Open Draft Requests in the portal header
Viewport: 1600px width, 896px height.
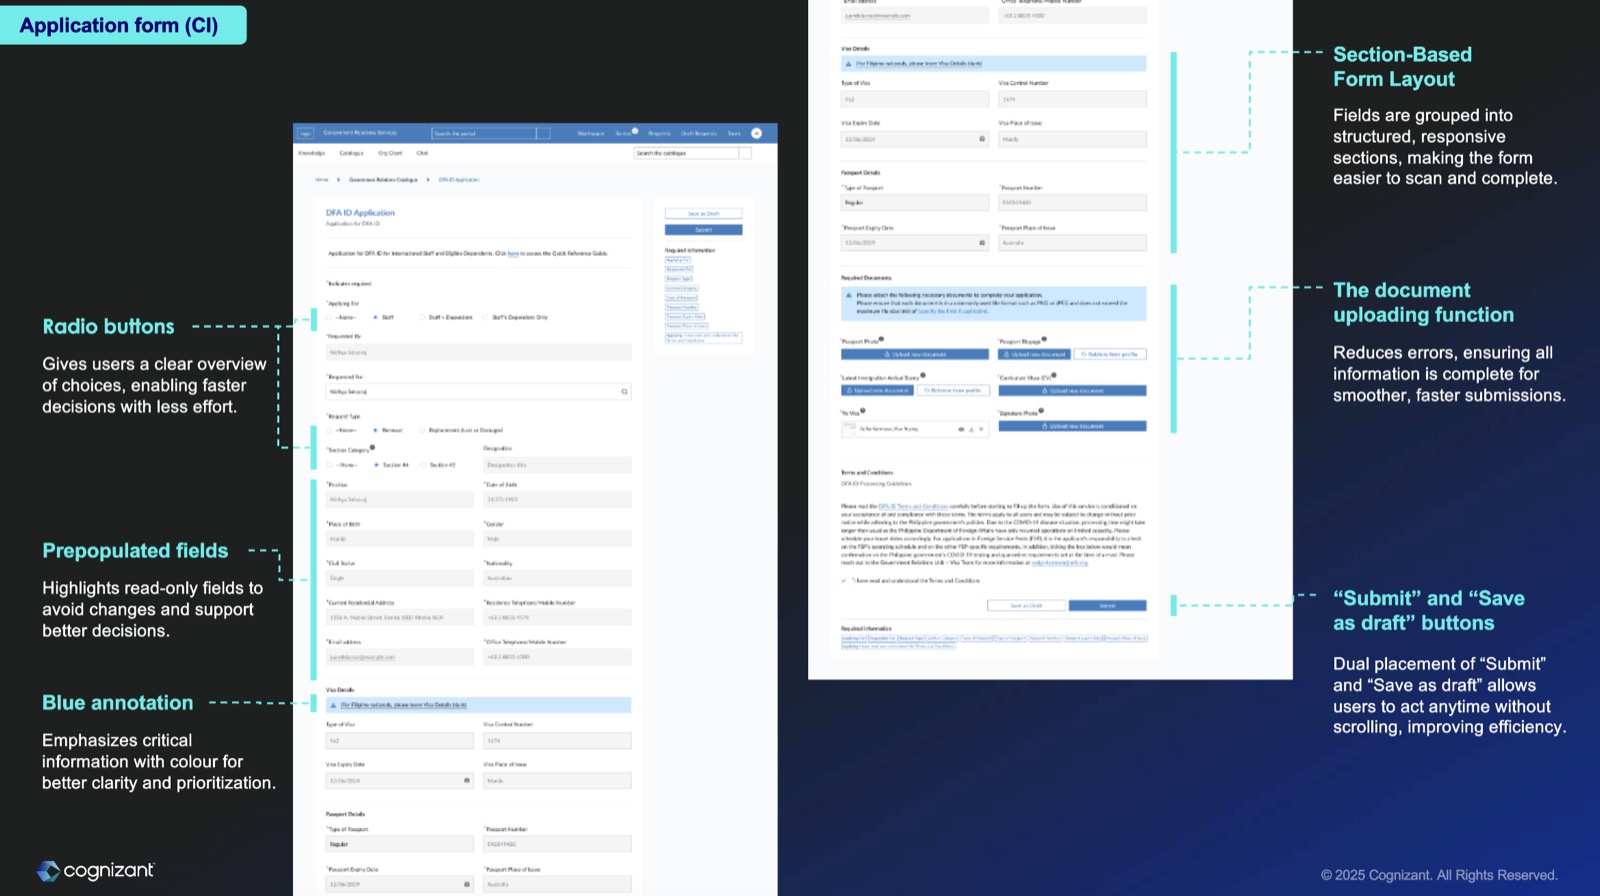(699, 133)
